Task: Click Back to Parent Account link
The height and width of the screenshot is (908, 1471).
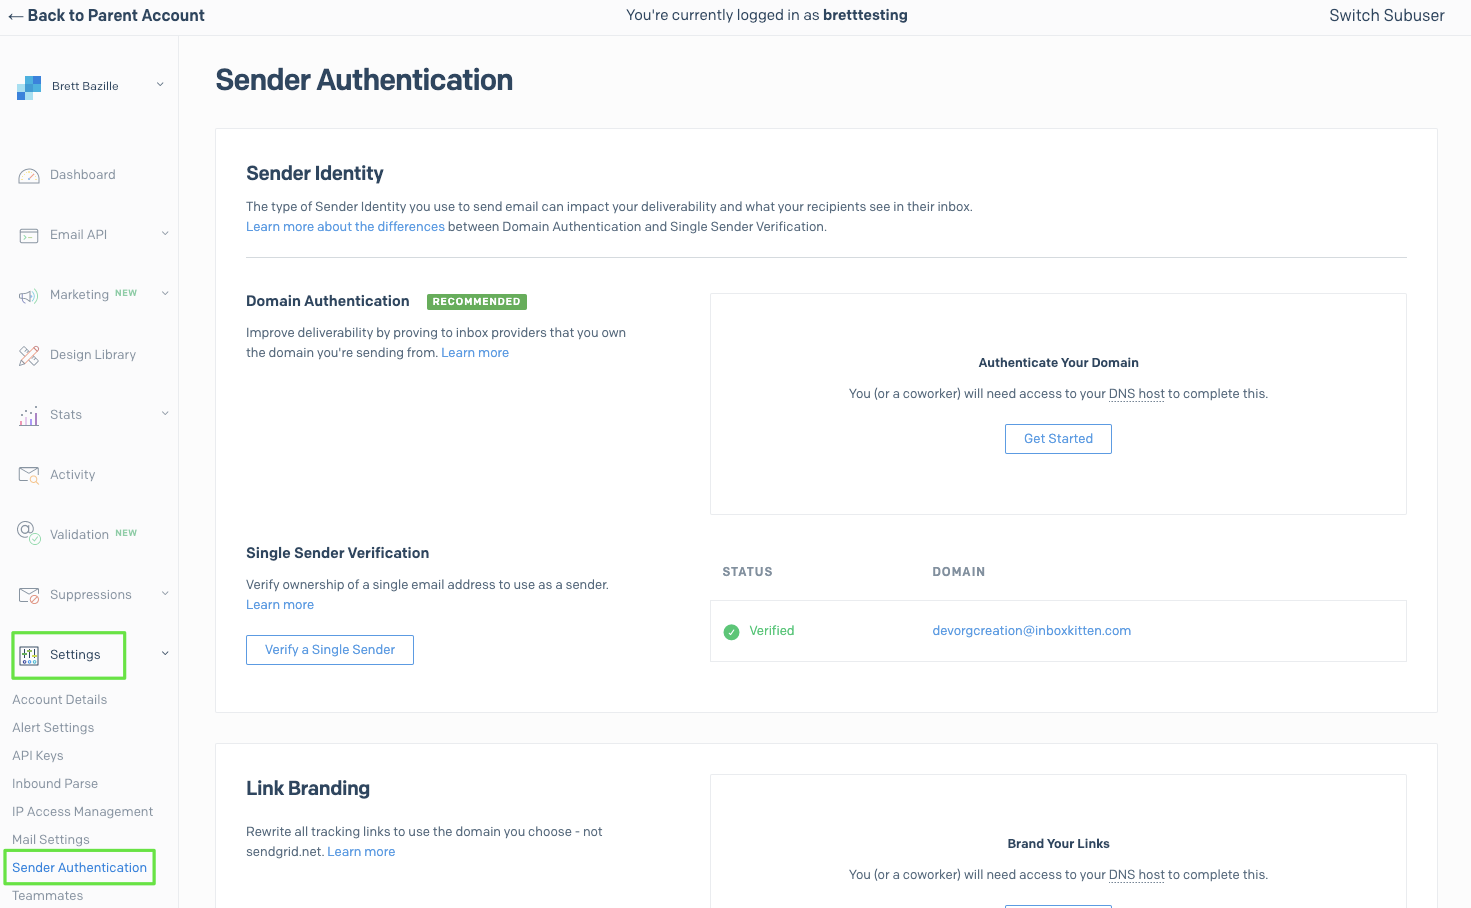Action: 107,16
